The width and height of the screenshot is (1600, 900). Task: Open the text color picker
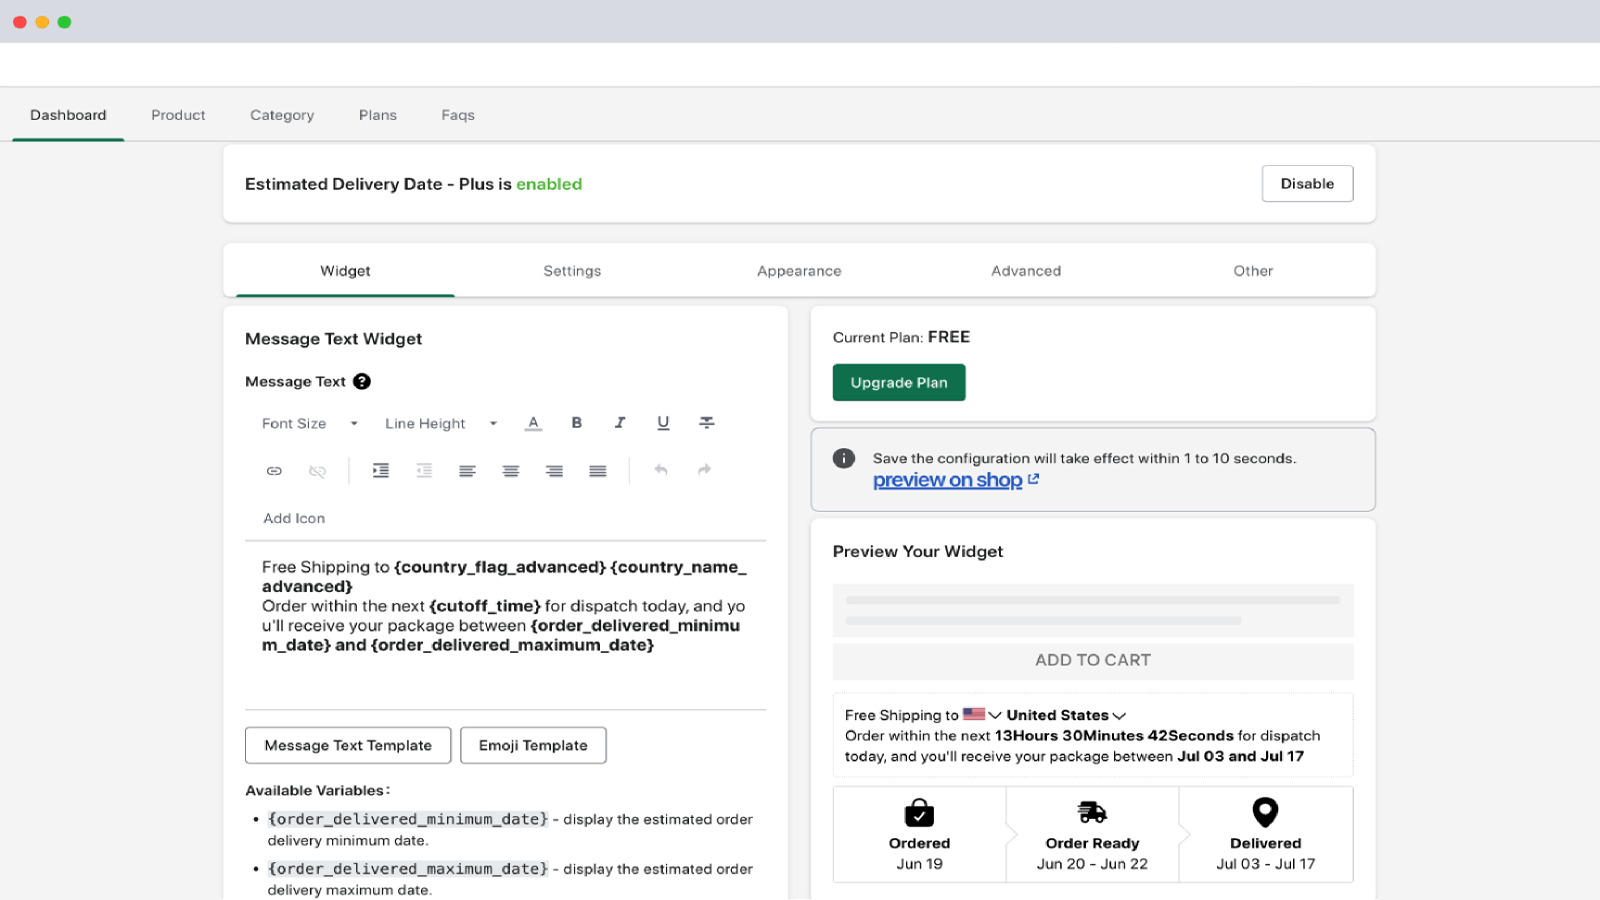point(533,423)
